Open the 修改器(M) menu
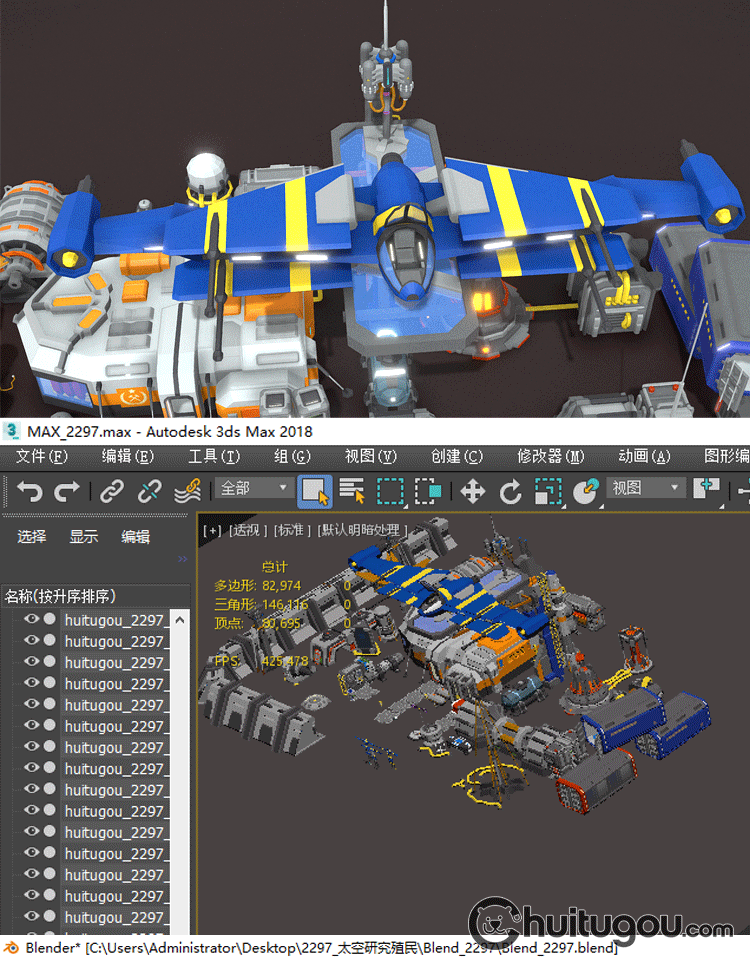 click(550, 456)
